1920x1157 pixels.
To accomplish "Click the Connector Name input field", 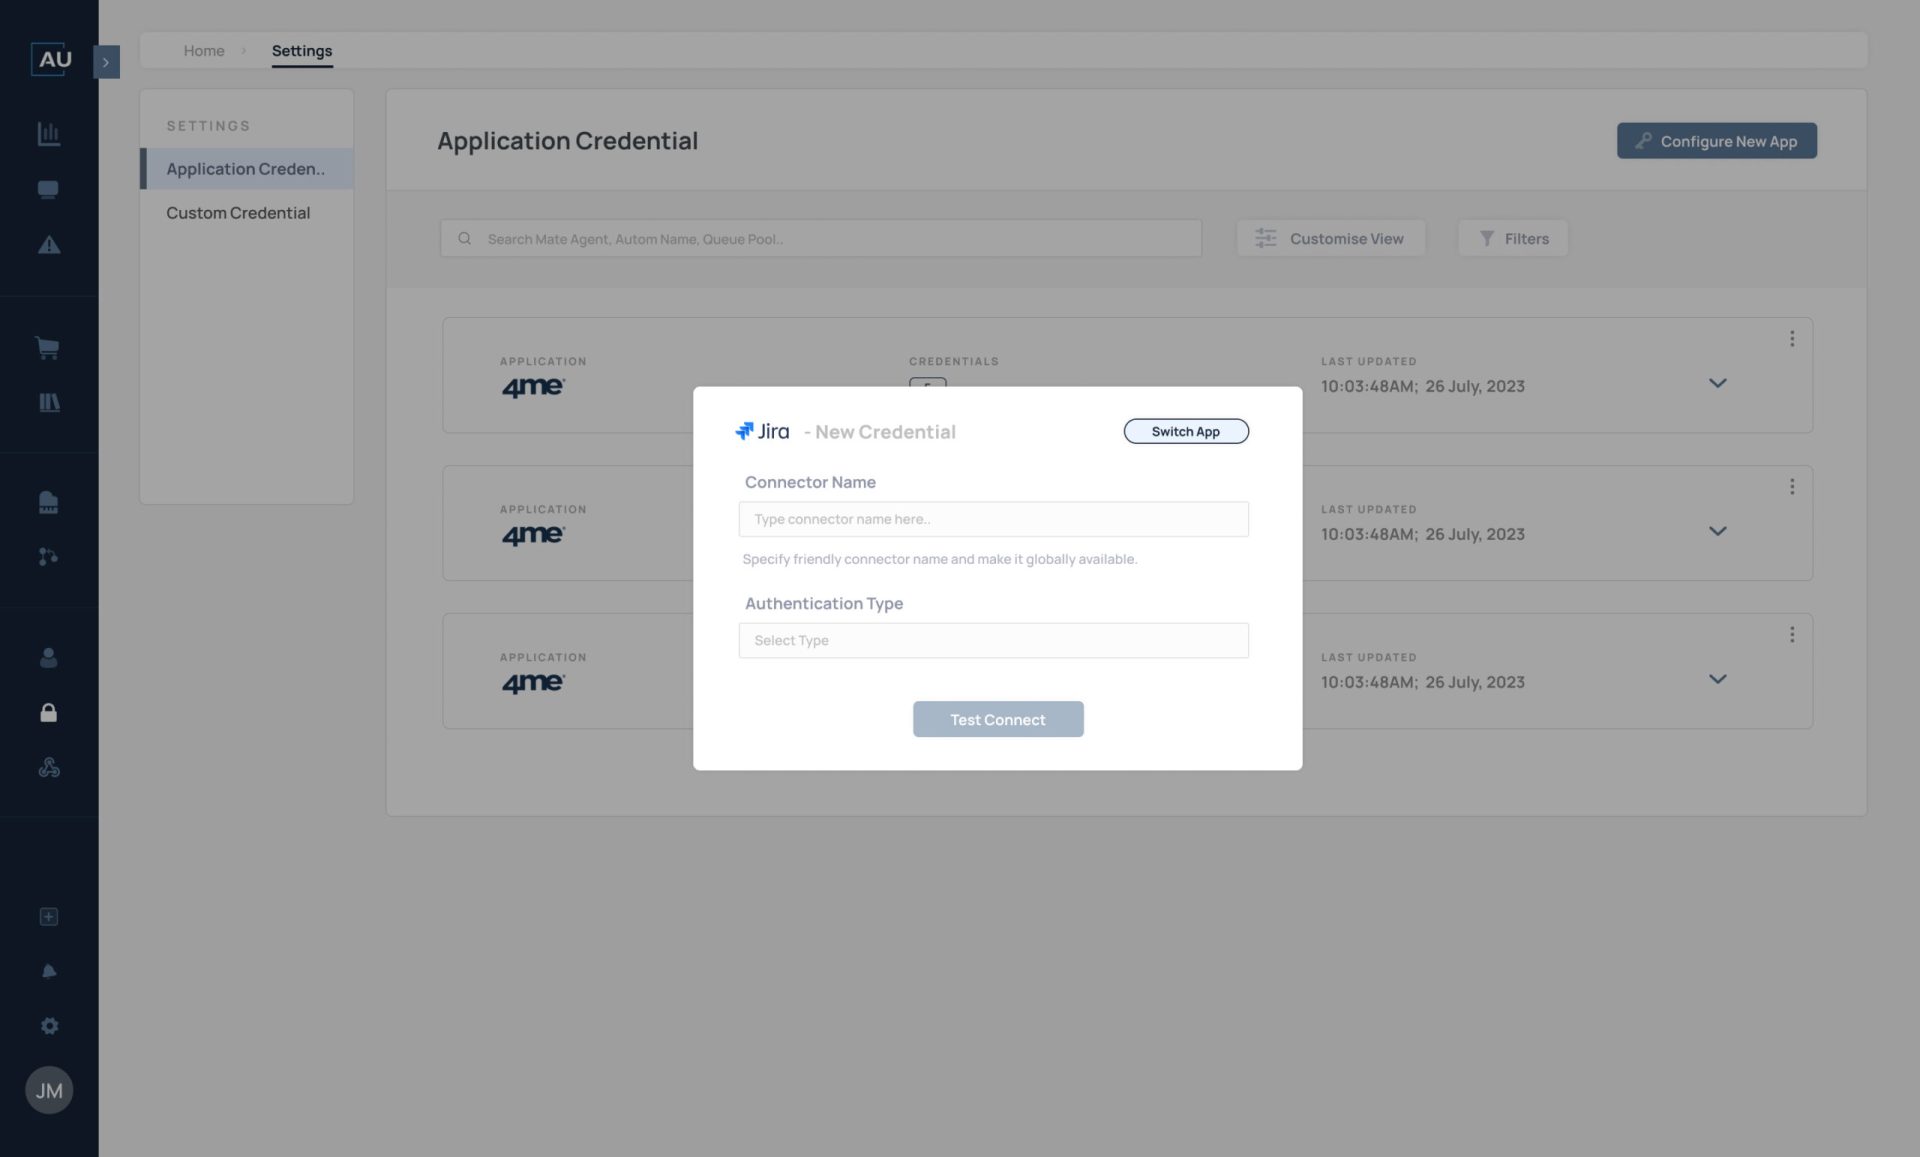I will point(993,519).
